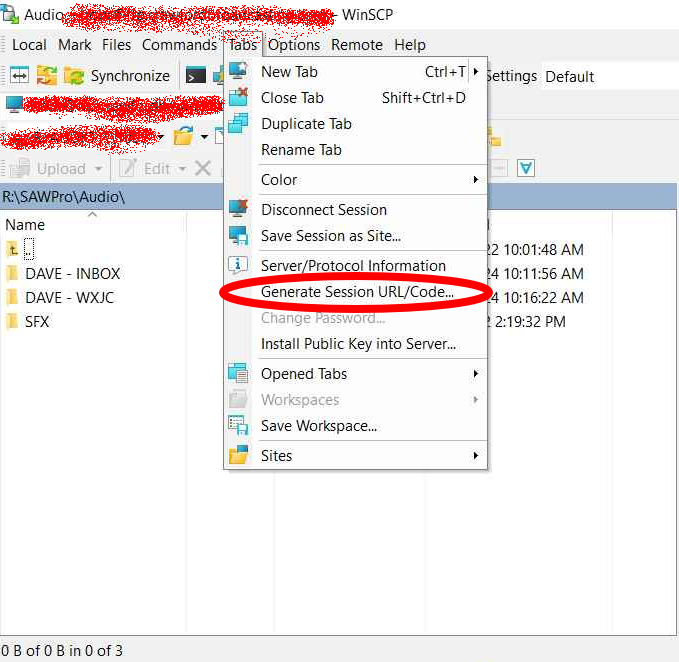Click the remote filter funnel icon
This screenshot has width=679, height=662.
point(526,168)
